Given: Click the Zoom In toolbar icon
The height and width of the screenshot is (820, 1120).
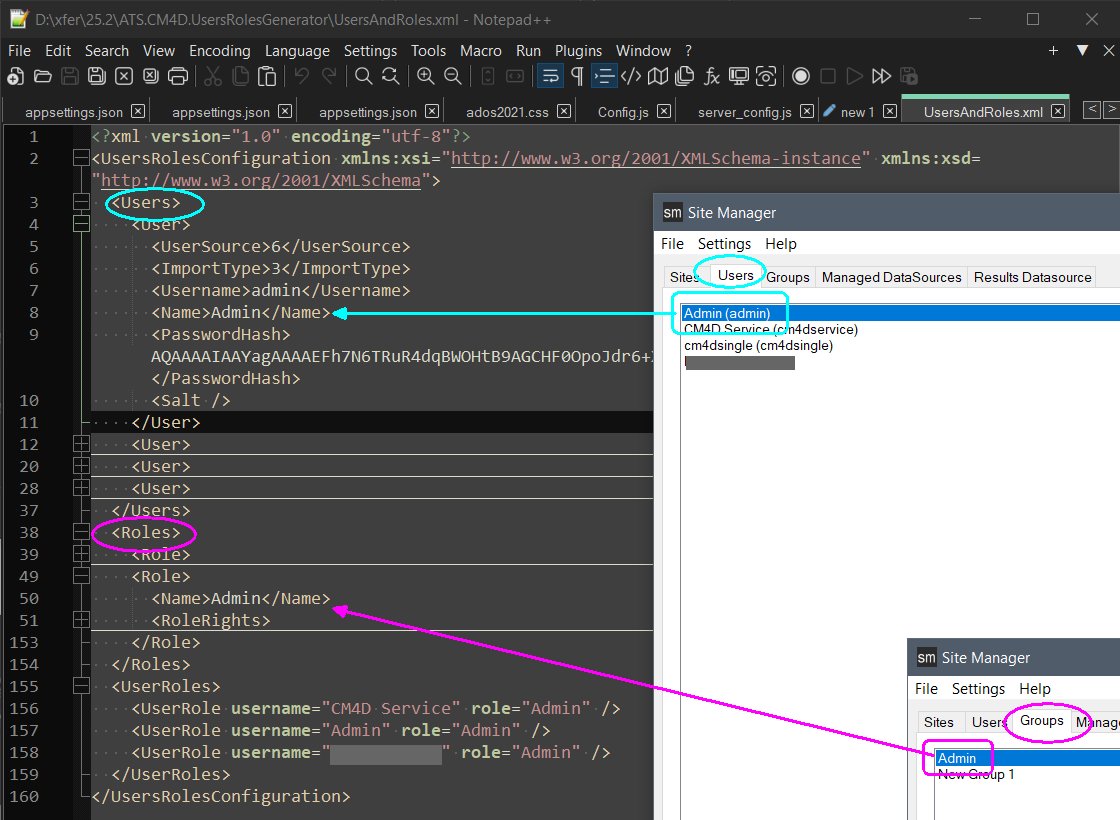Looking at the screenshot, I should (426, 76).
